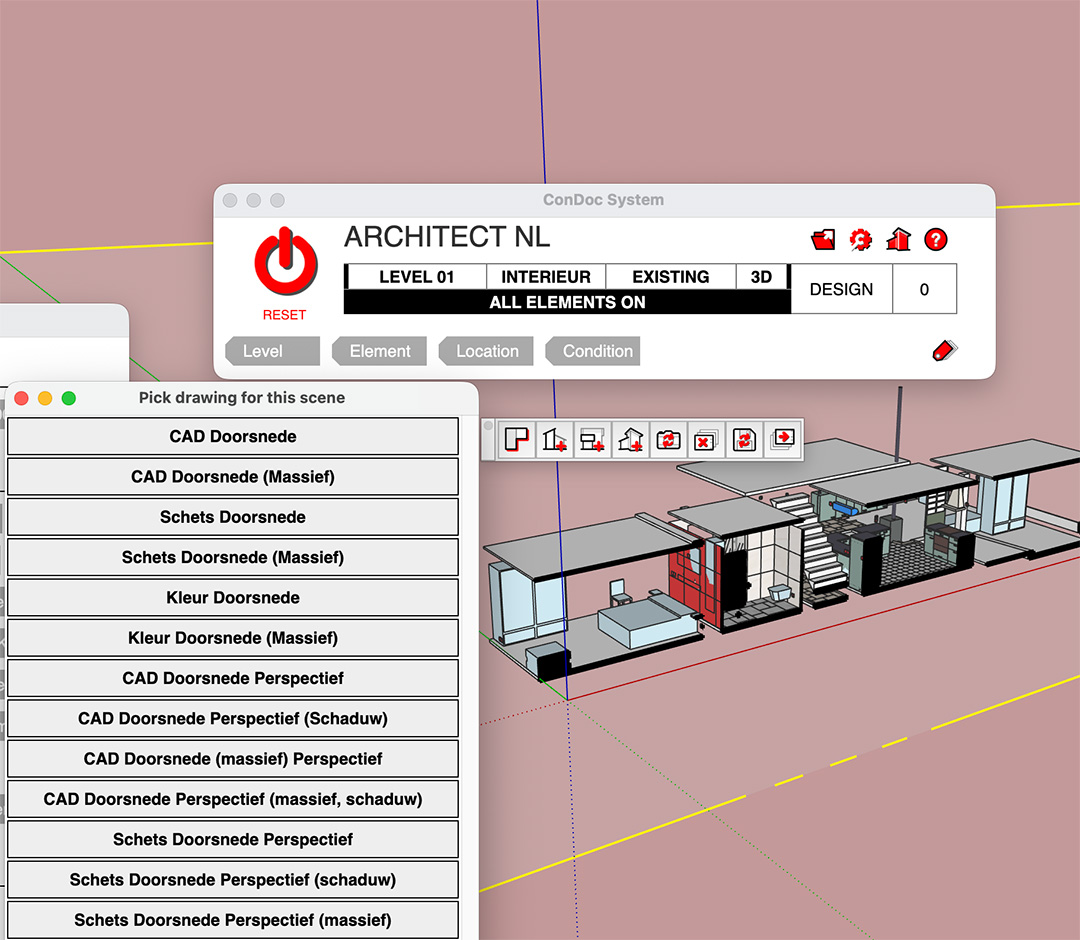
Task: Pick Schets Doorsnede (Massief) drawing
Action: tap(233, 557)
